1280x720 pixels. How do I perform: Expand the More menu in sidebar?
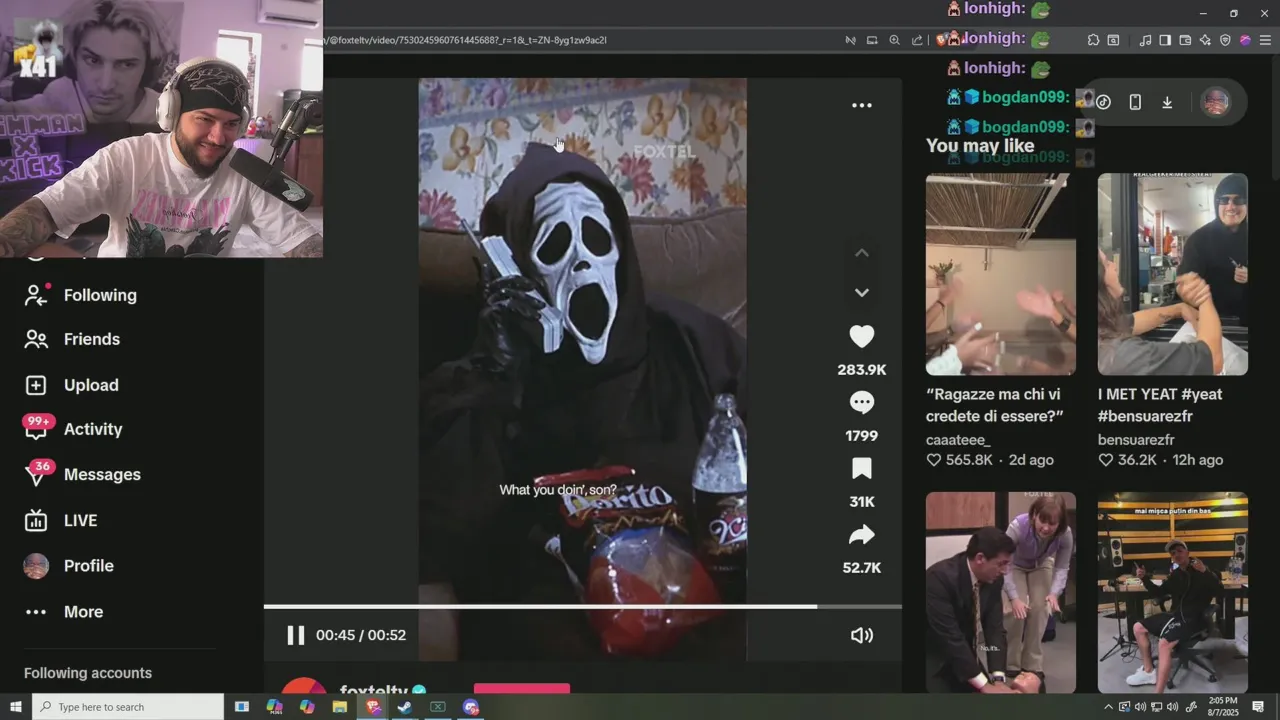click(63, 612)
